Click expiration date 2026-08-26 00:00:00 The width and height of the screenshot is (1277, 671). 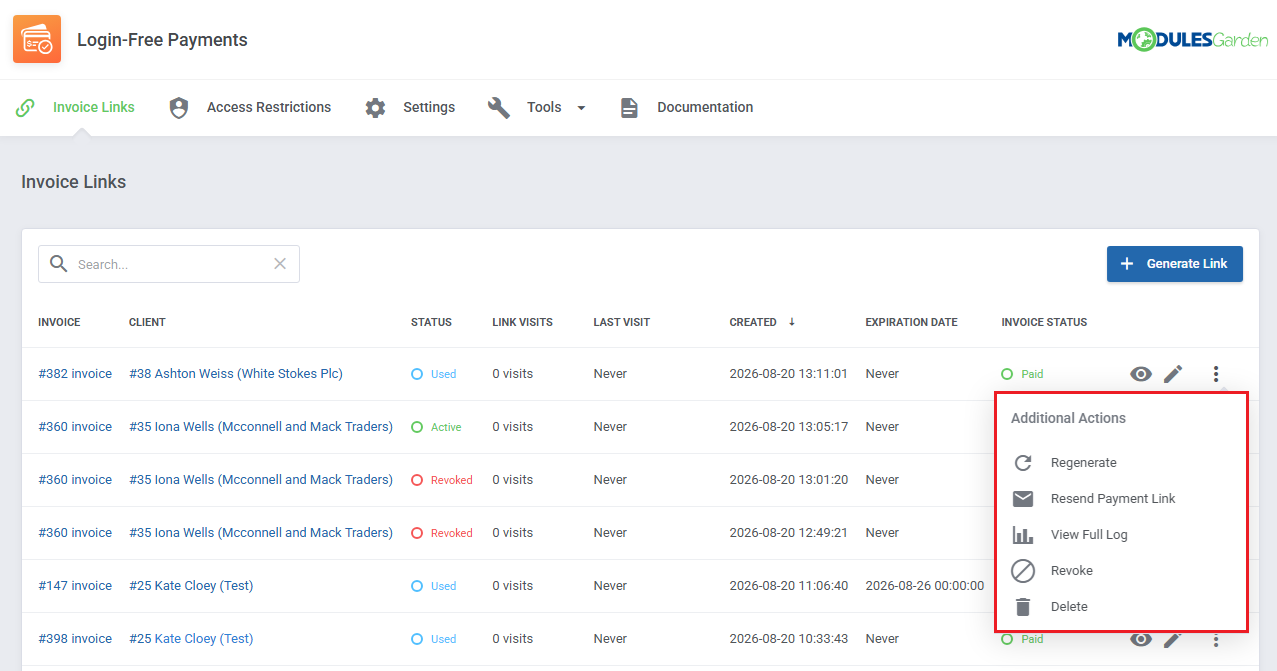(x=925, y=586)
